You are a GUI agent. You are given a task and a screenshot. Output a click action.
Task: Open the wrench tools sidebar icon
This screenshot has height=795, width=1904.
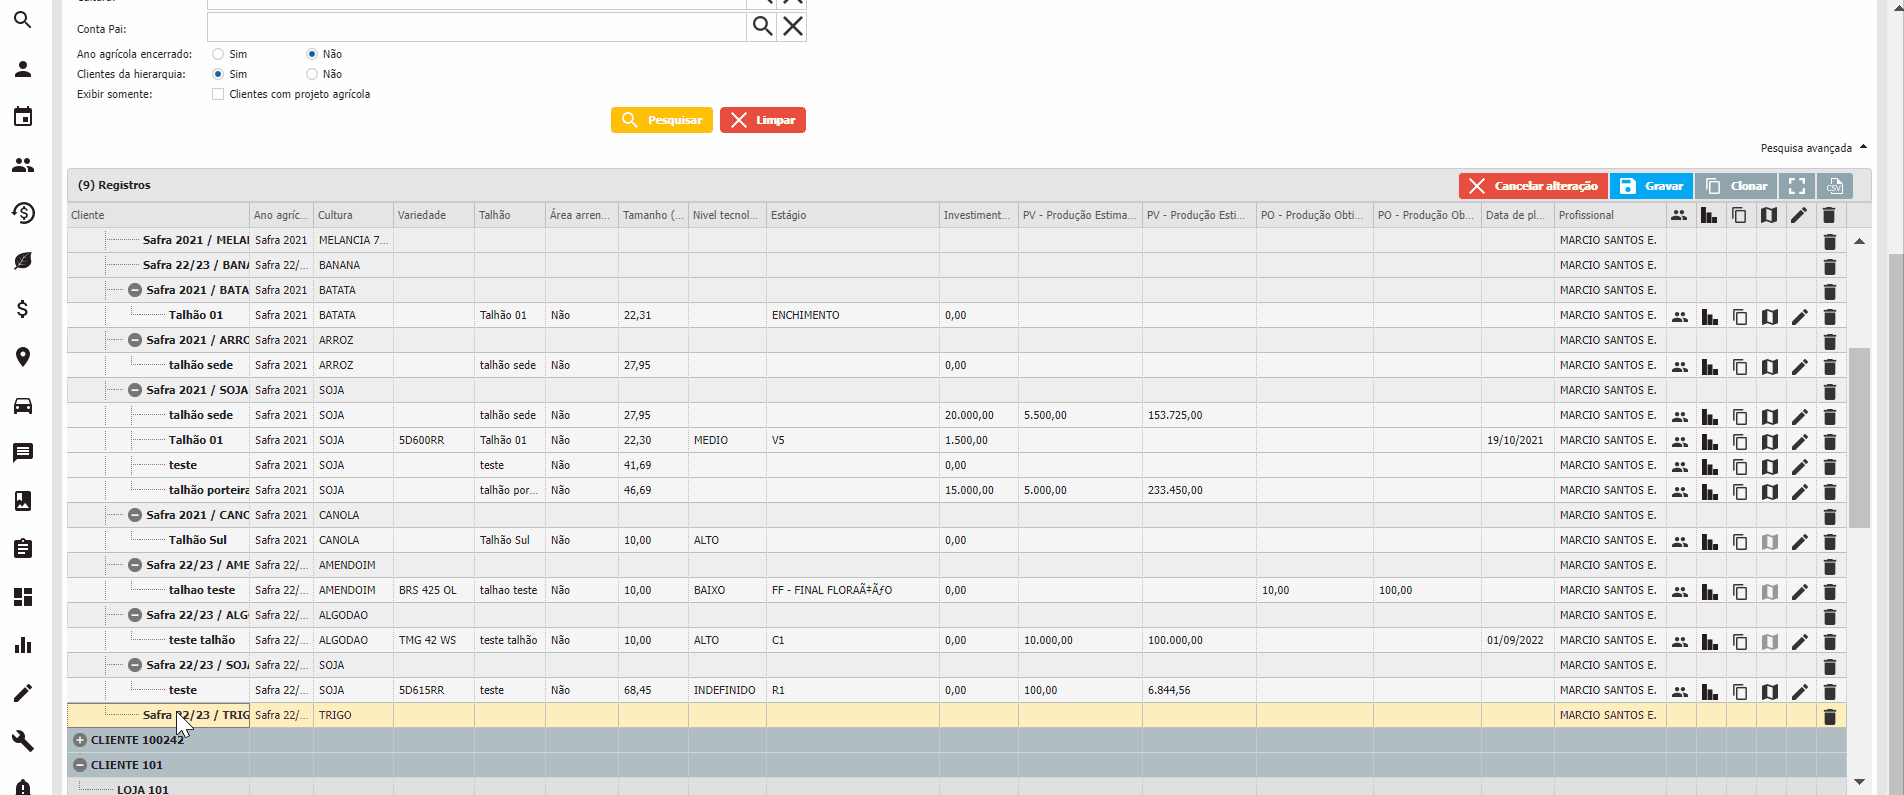[23, 741]
